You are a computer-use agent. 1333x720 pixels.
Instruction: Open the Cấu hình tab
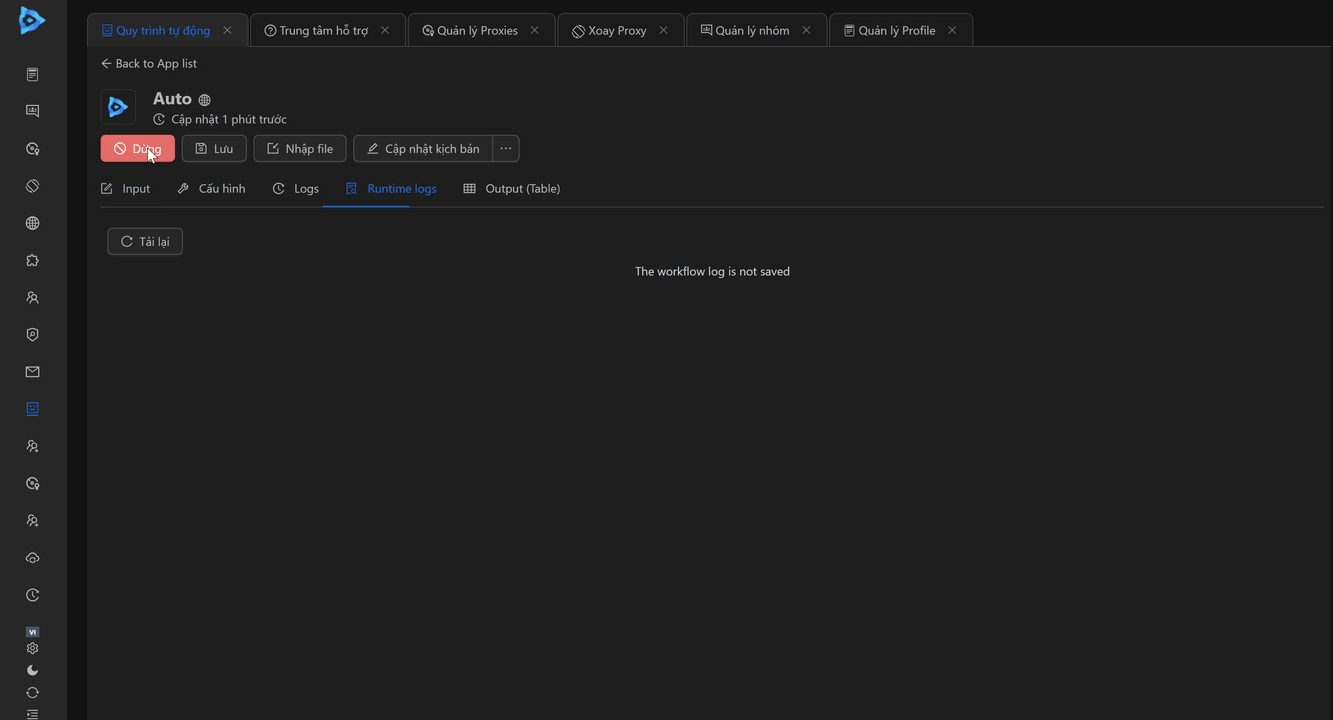tap(211, 189)
